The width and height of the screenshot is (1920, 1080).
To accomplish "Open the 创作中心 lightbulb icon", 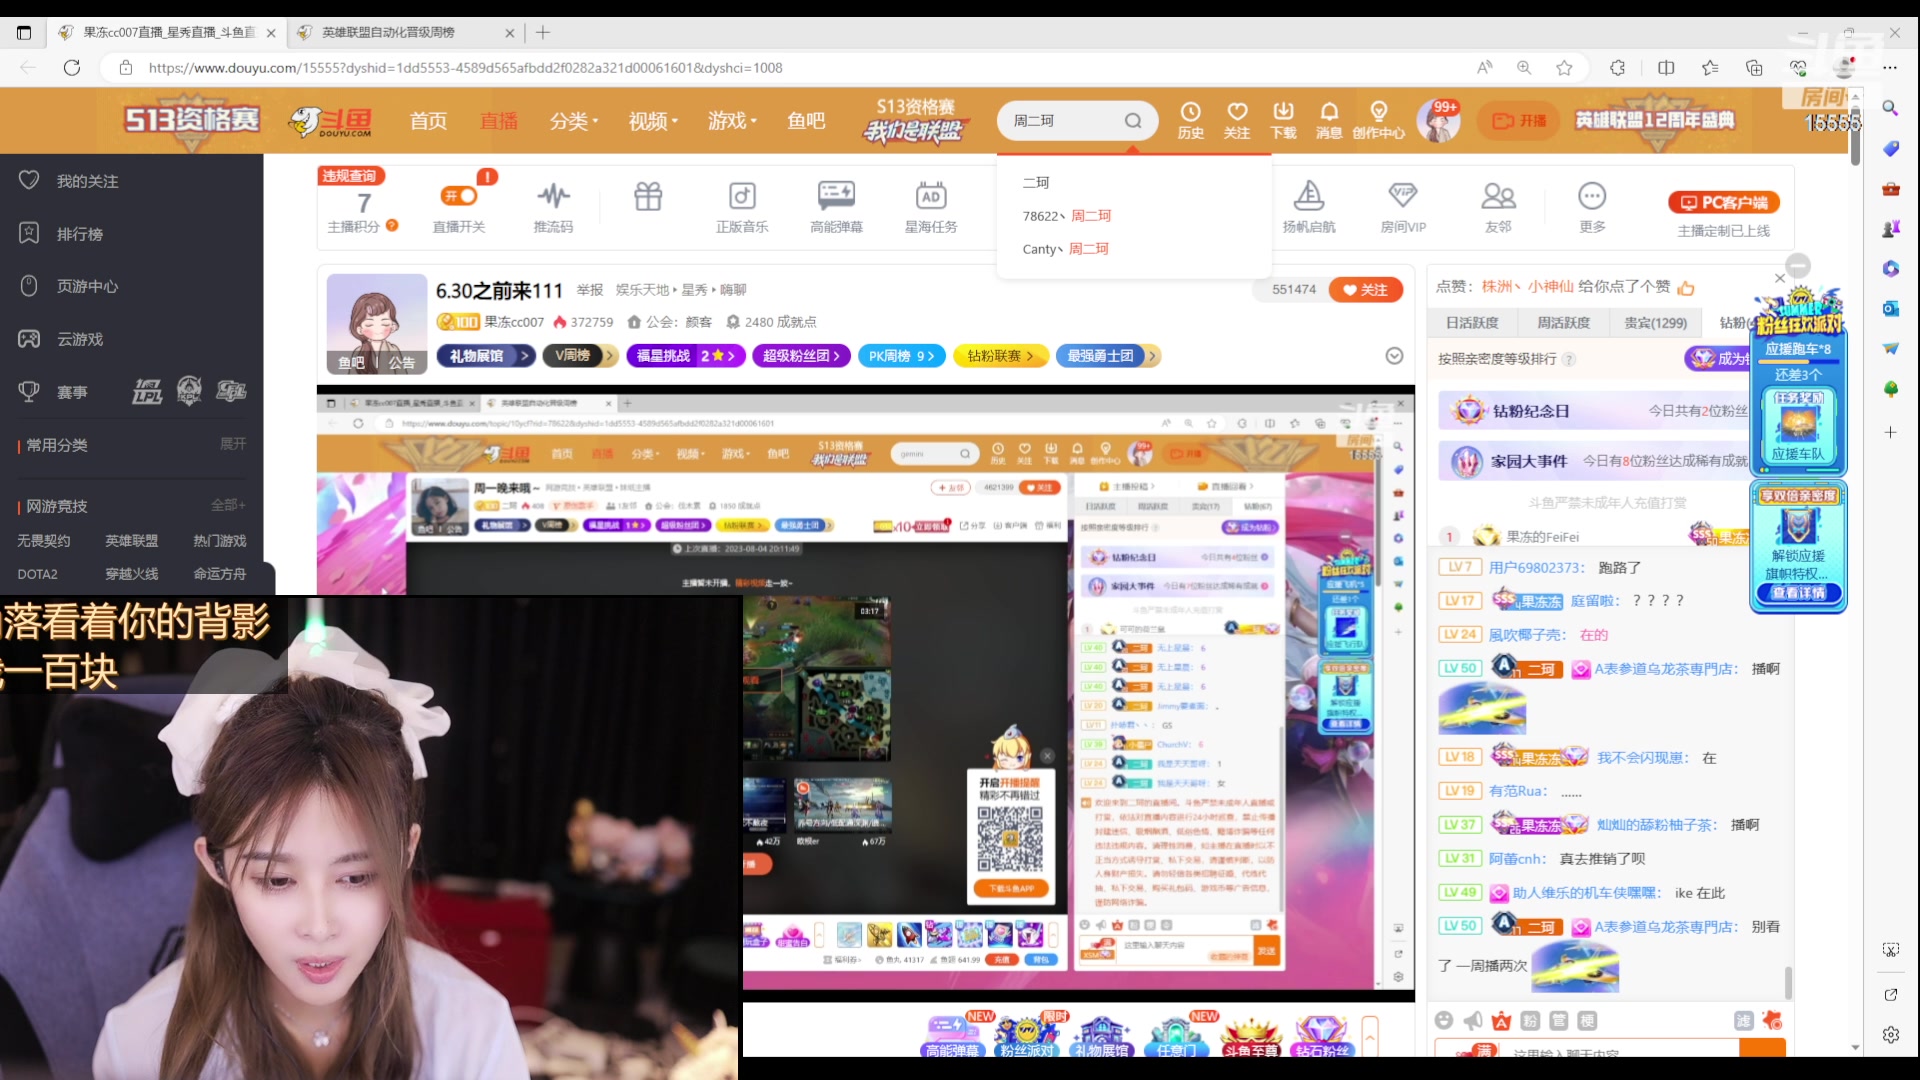I will click(1379, 120).
